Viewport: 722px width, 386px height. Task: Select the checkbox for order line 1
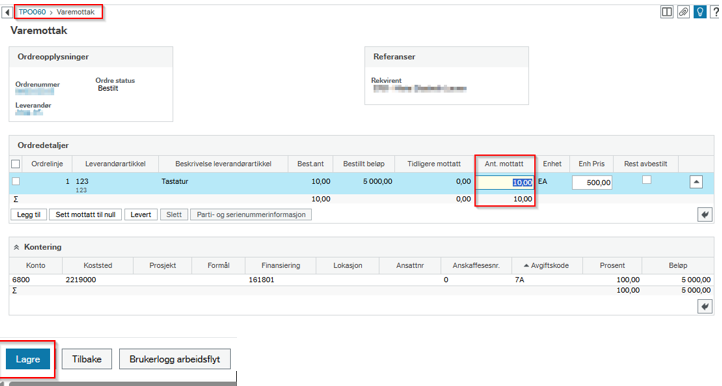[16, 181]
